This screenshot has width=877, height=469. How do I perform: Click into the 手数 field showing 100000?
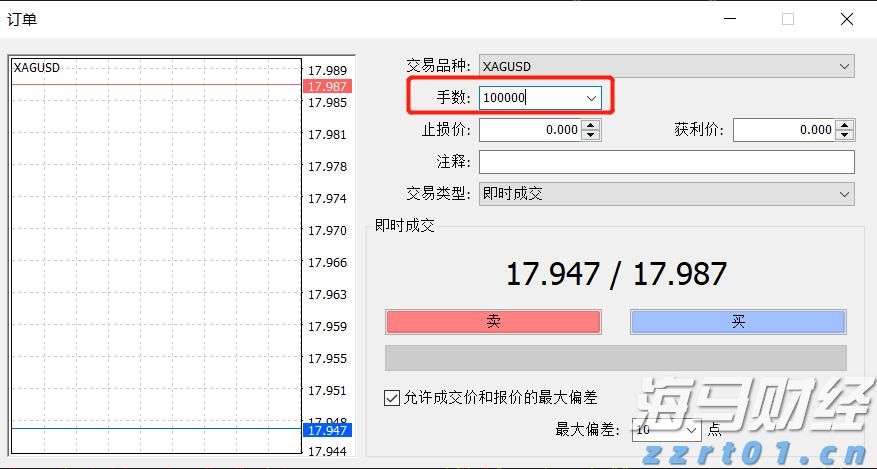click(x=528, y=98)
